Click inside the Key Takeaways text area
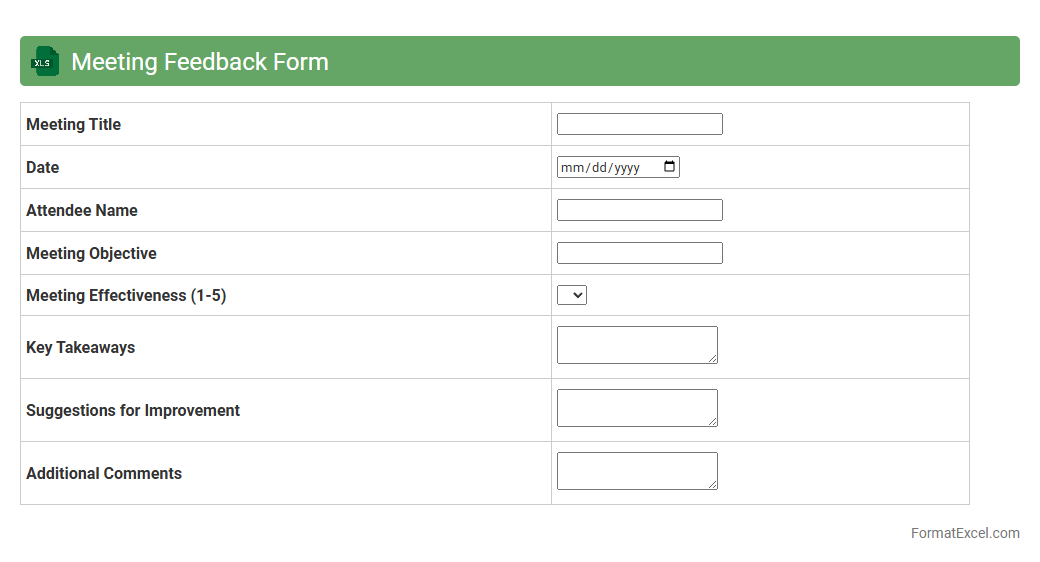Image resolution: width=1040 pixels, height=562 pixels. pyautogui.click(x=634, y=344)
